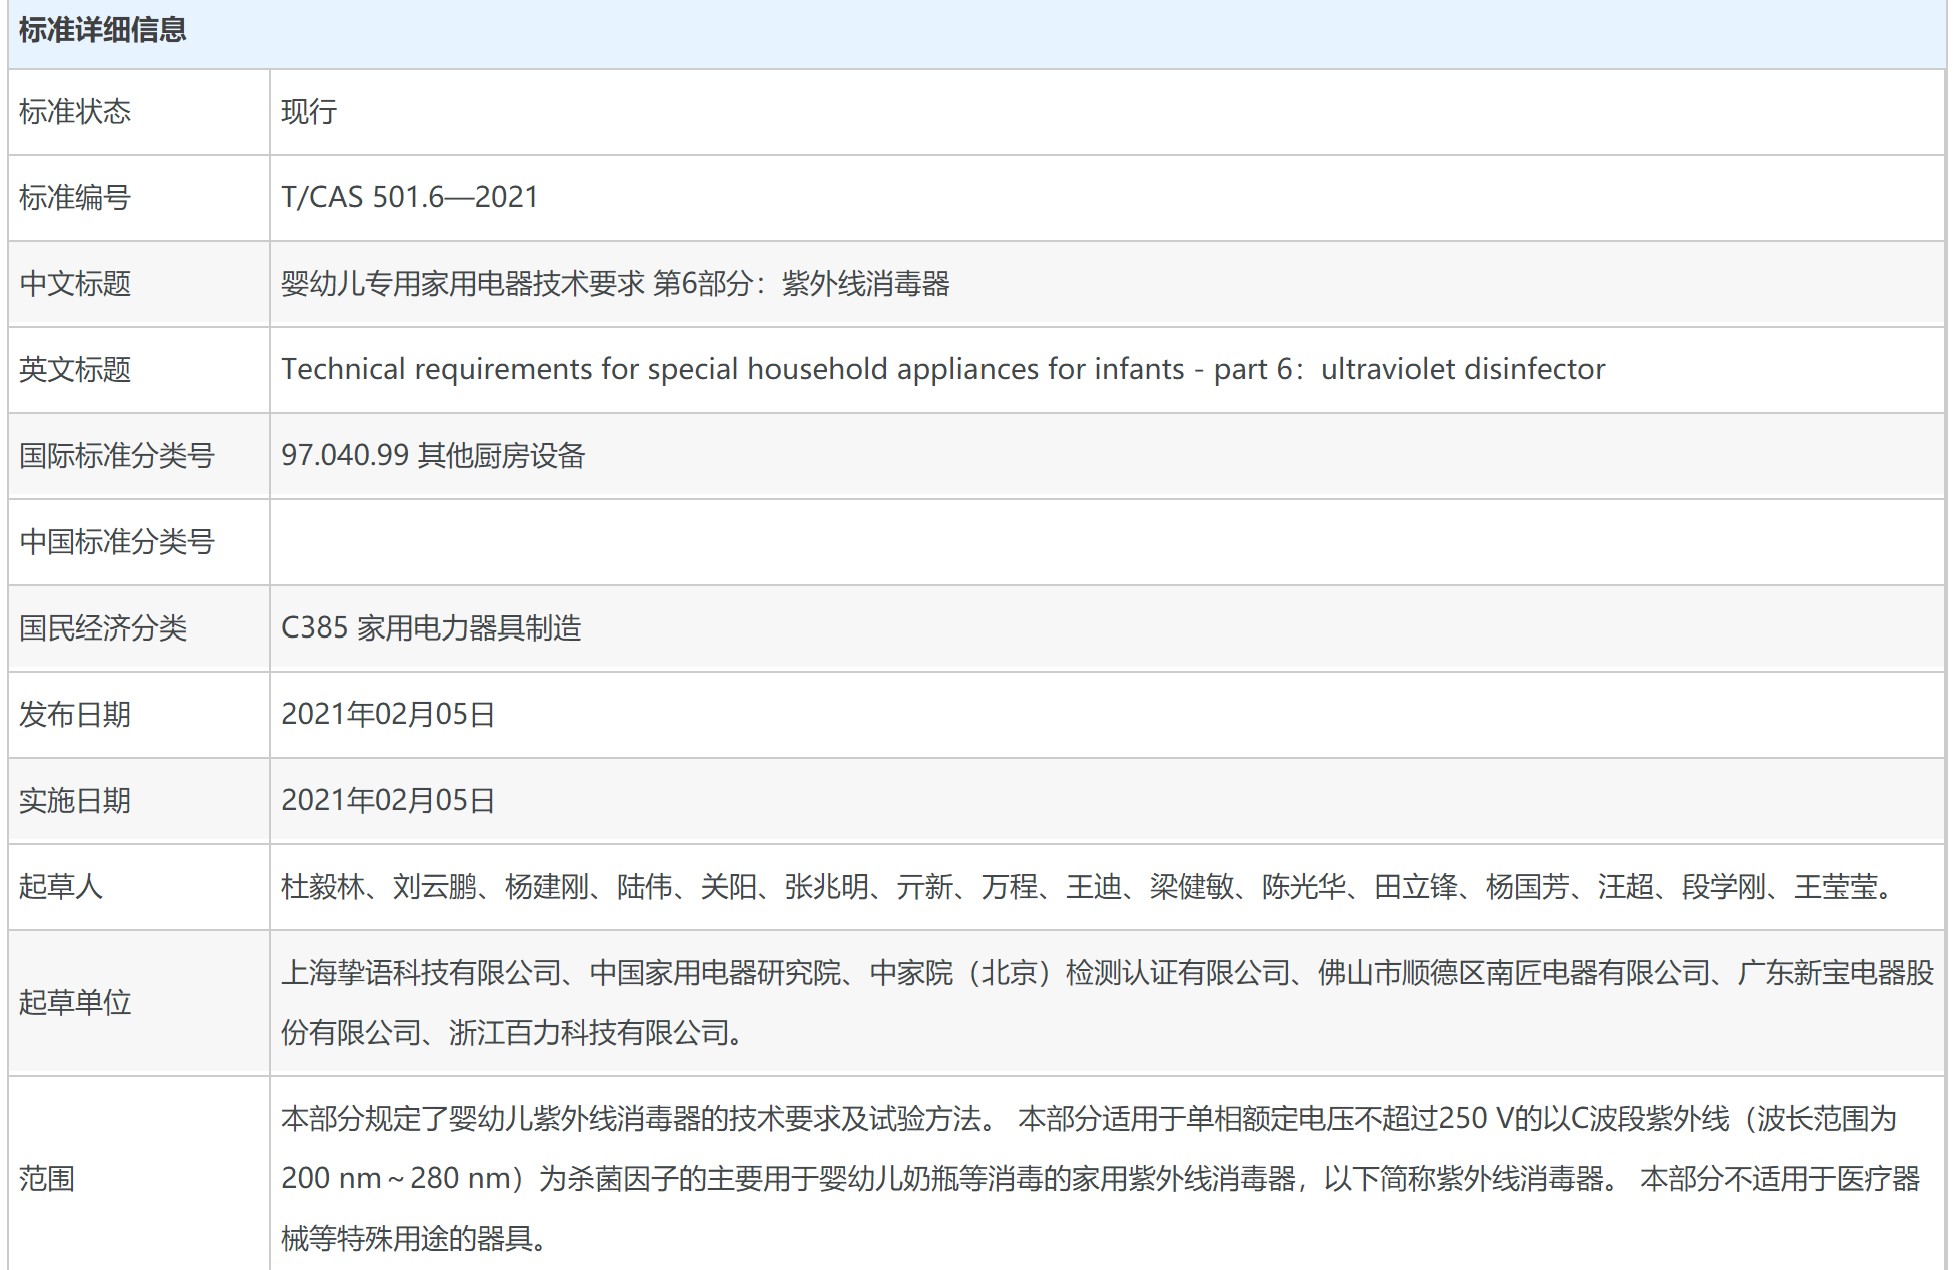Click the 标准状态 label cell
The height and width of the screenshot is (1270, 1956).
click(x=75, y=111)
